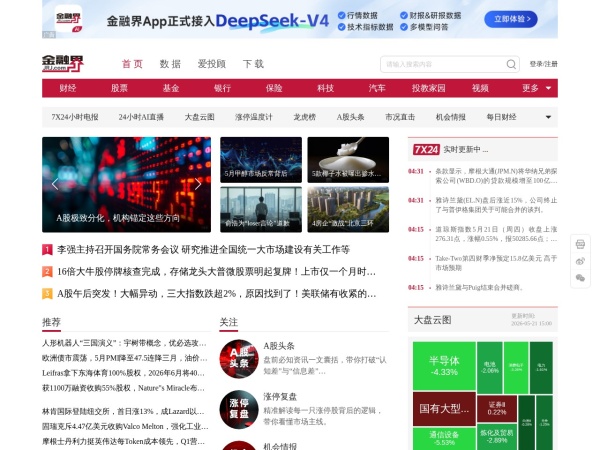This screenshot has width=600, height=450.
Task: Open the 投教家园 channel in the red bar
Action: 429,88
